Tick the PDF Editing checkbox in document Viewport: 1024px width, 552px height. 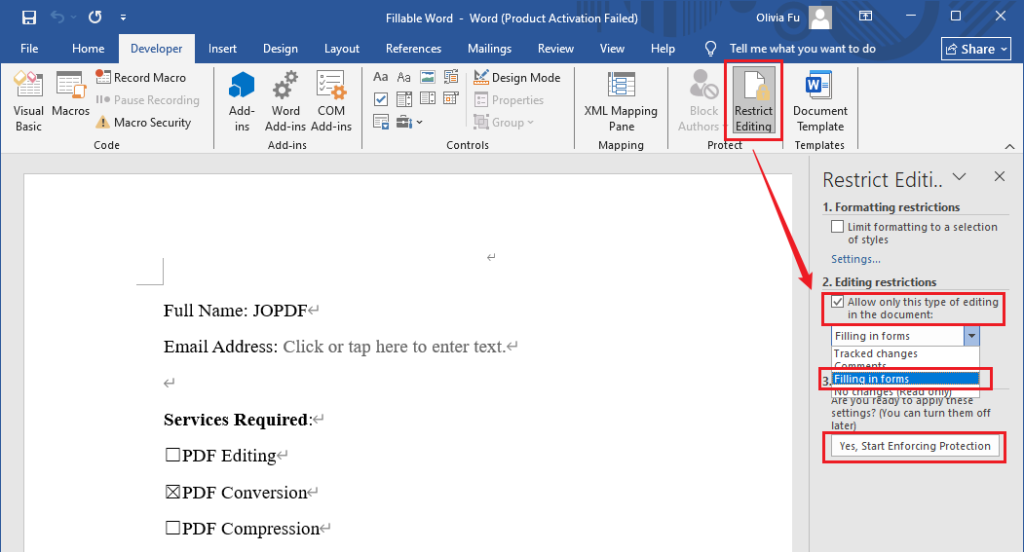point(172,455)
